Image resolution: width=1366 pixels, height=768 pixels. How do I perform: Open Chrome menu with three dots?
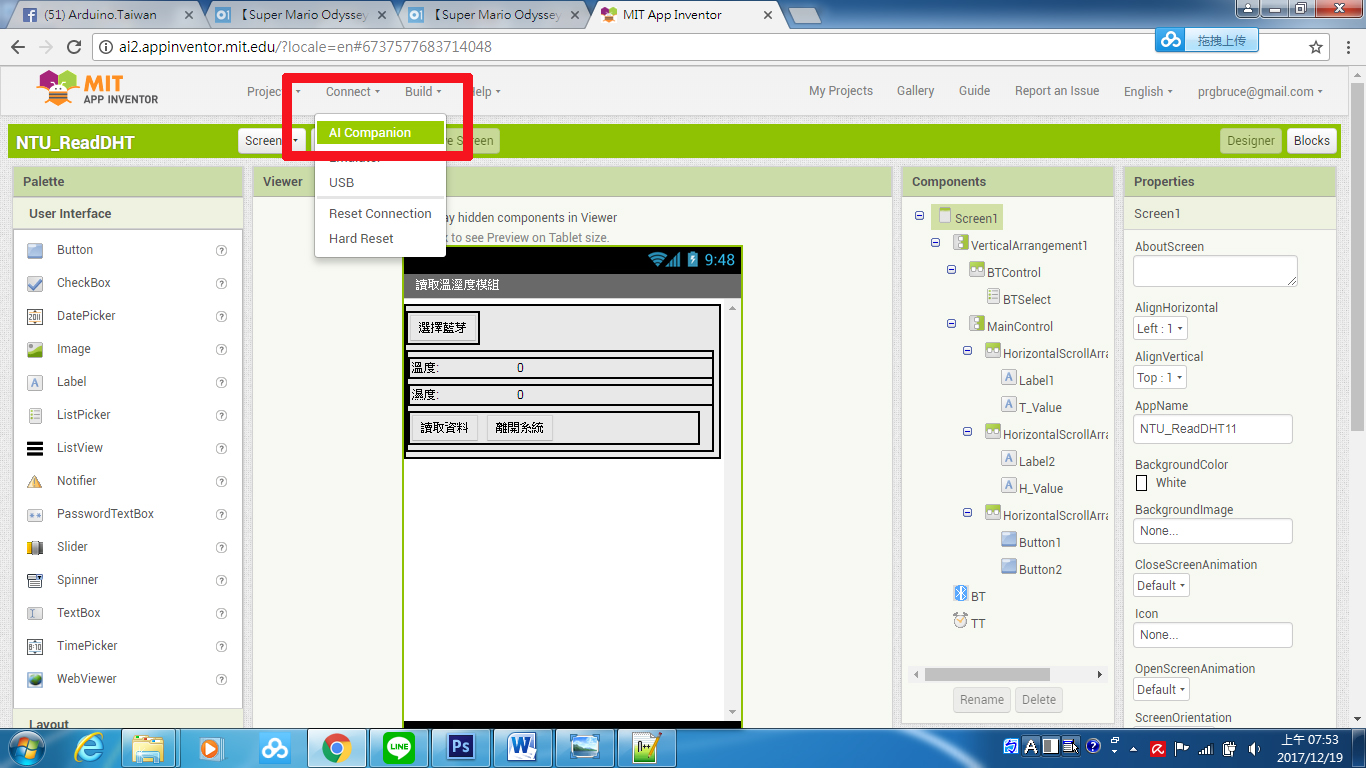click(1346, 47)
